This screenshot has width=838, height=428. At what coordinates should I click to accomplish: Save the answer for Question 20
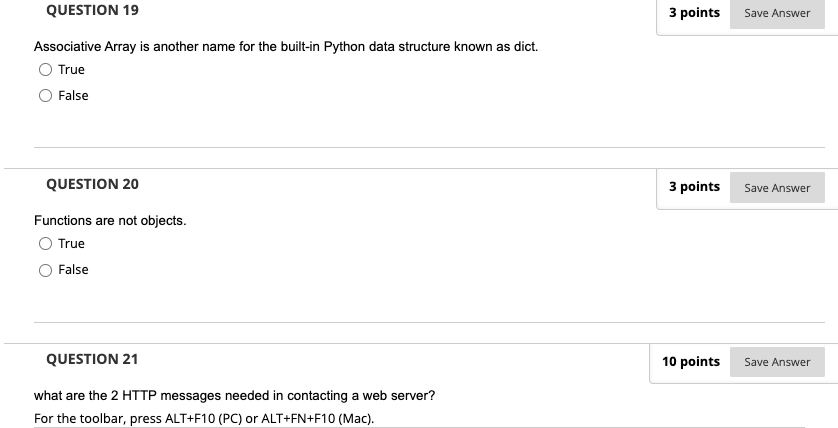[777, 188]
